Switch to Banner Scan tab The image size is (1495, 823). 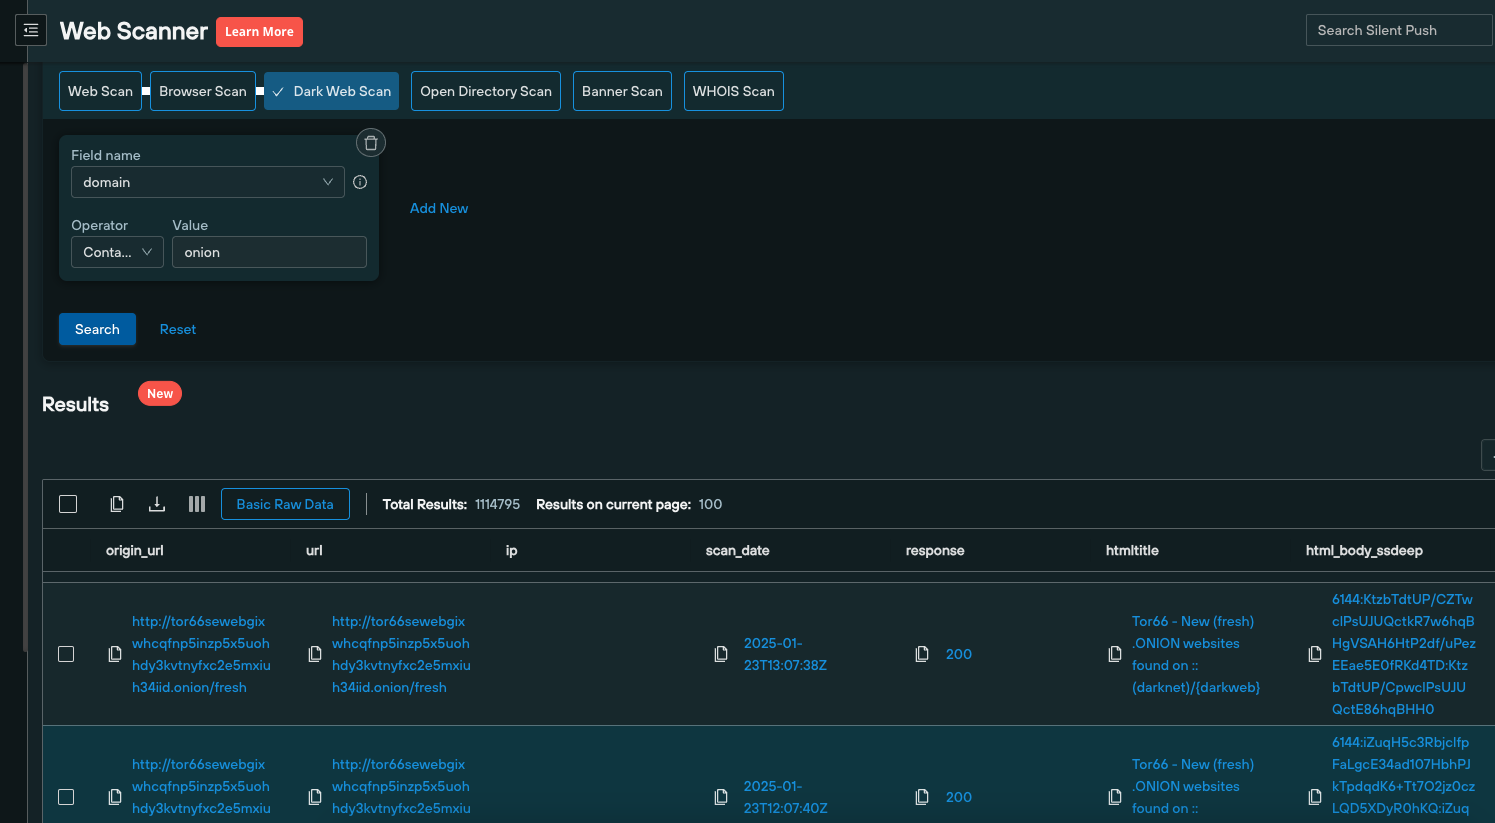622,91
